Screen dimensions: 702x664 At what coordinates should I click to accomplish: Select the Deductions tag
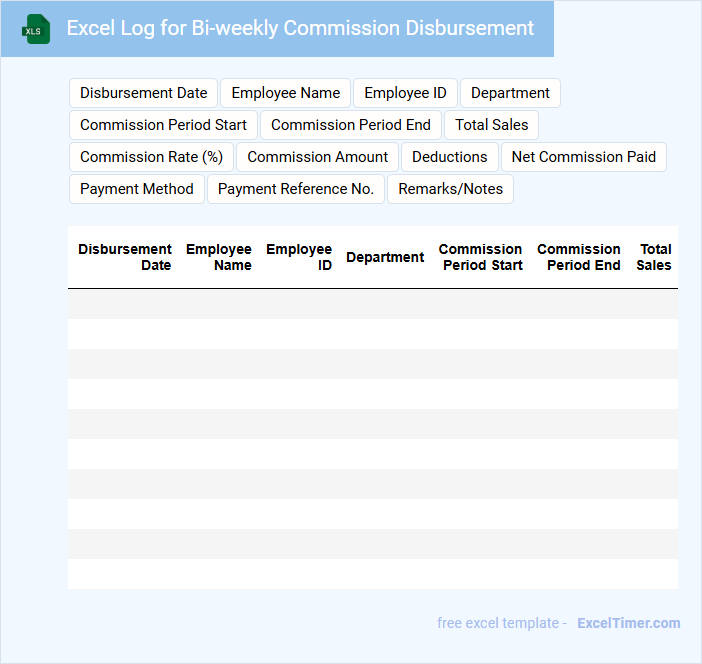coord(449,157)
